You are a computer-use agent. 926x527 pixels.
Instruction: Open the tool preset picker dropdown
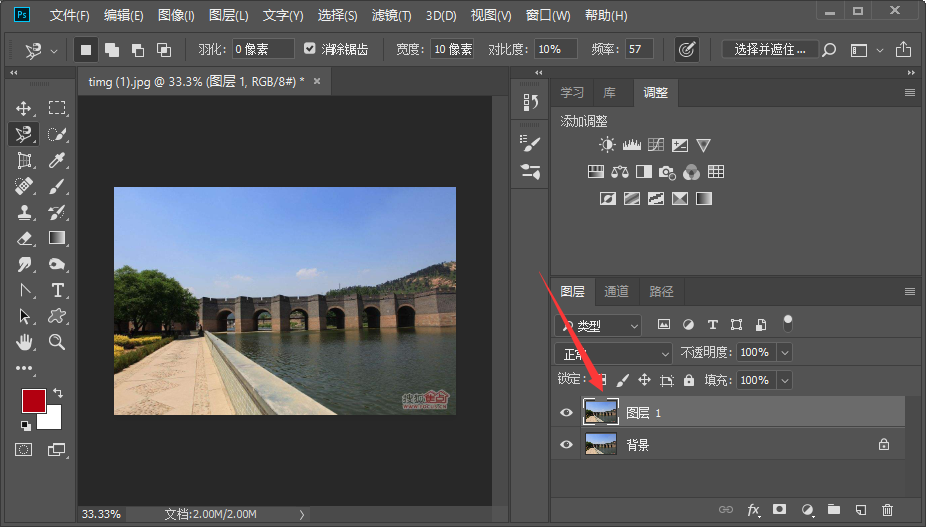[54, 51]
